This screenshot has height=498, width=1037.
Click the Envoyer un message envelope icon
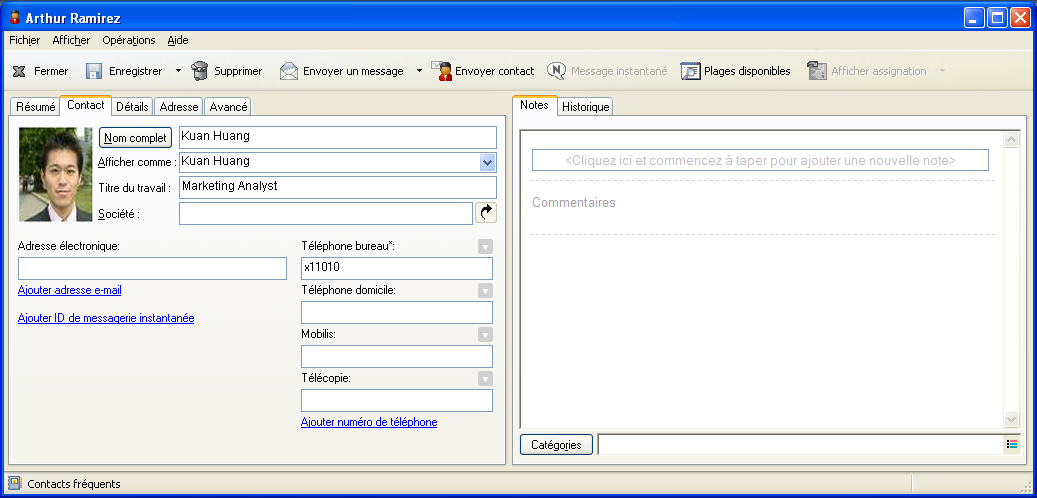coord(288,71)
